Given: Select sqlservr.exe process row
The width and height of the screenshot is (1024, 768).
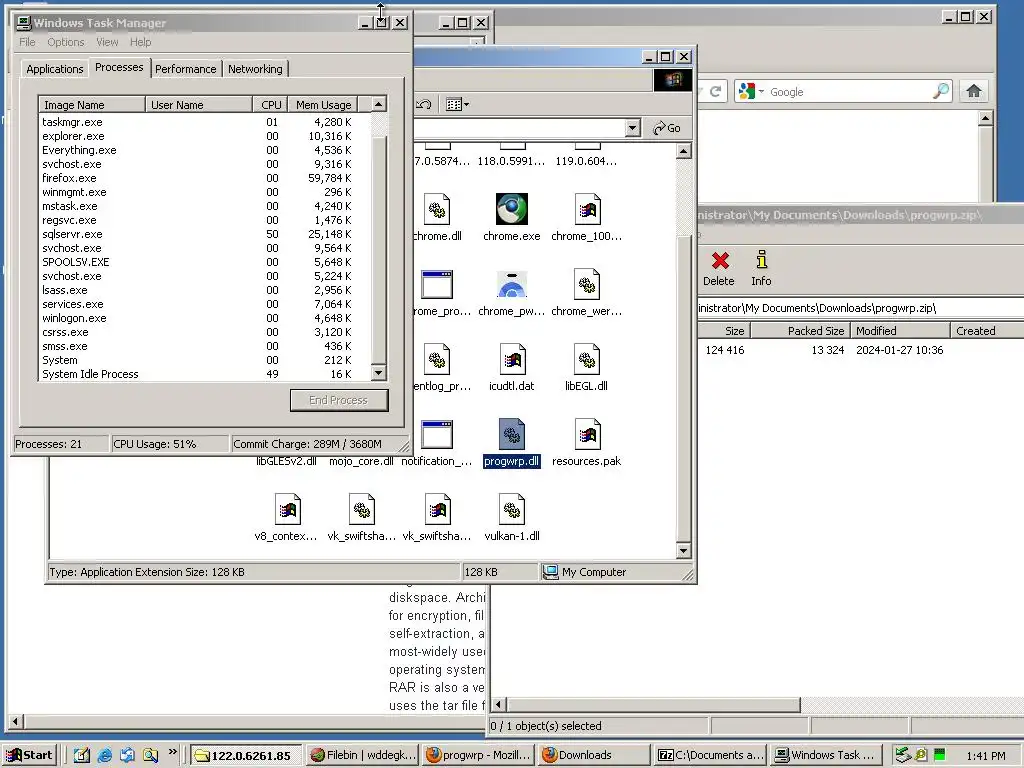Looking at the screenshot, I should pyautogui.click(x=204, y=234).
